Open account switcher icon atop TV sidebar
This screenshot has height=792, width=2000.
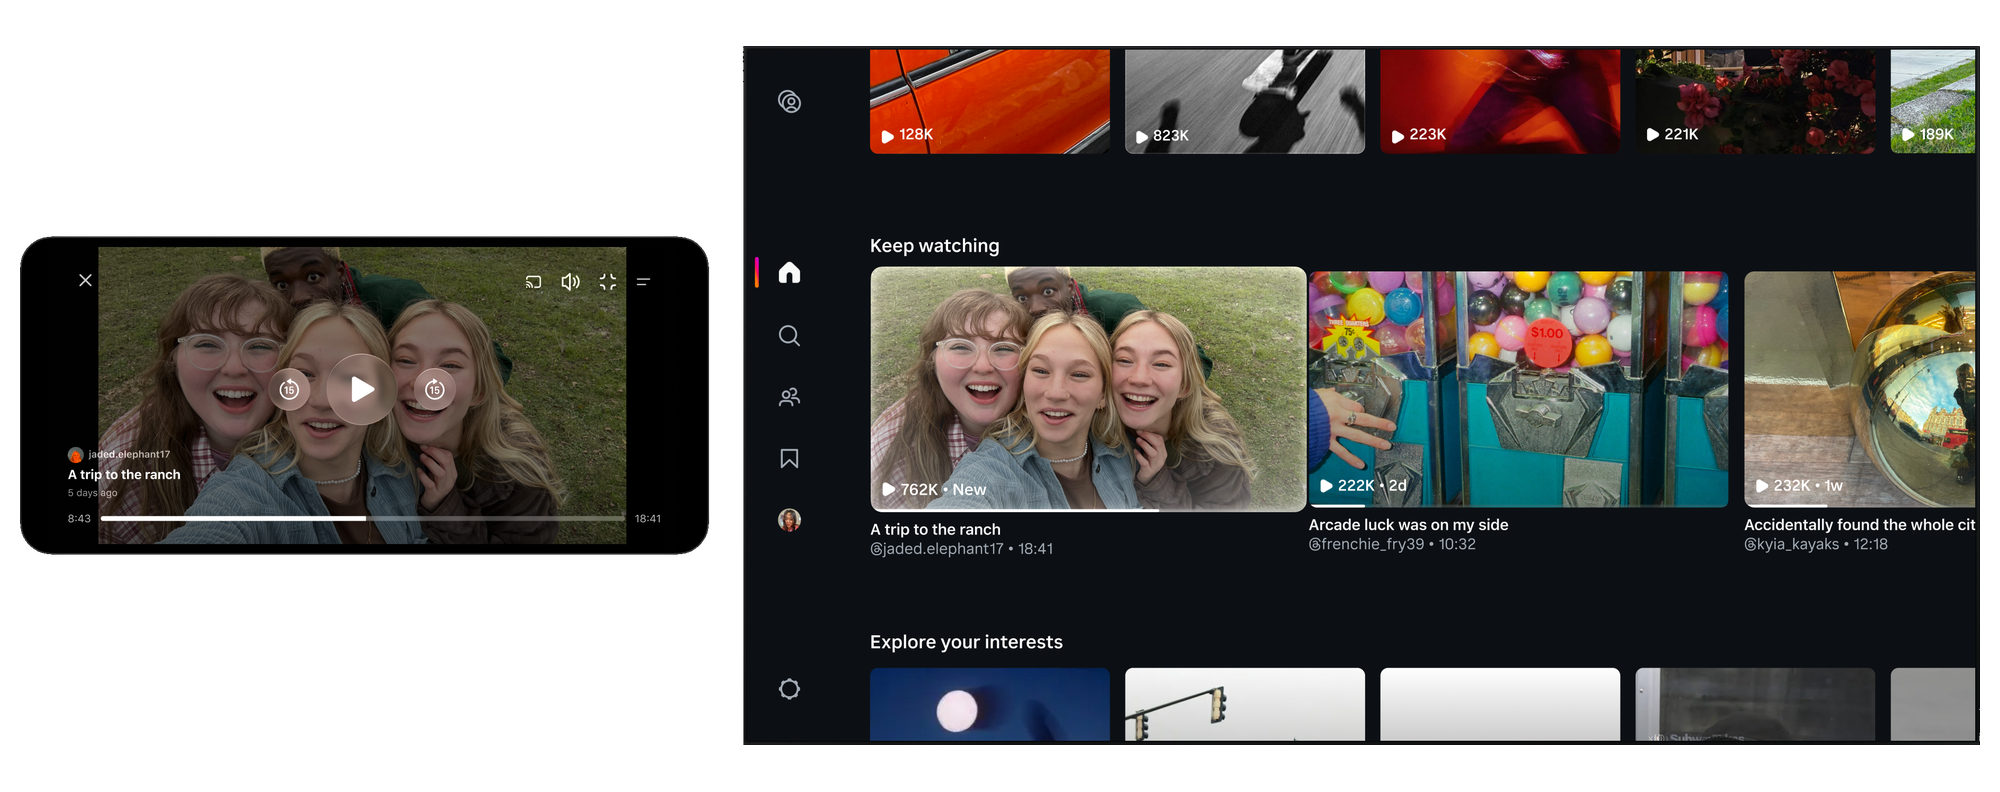789,102
